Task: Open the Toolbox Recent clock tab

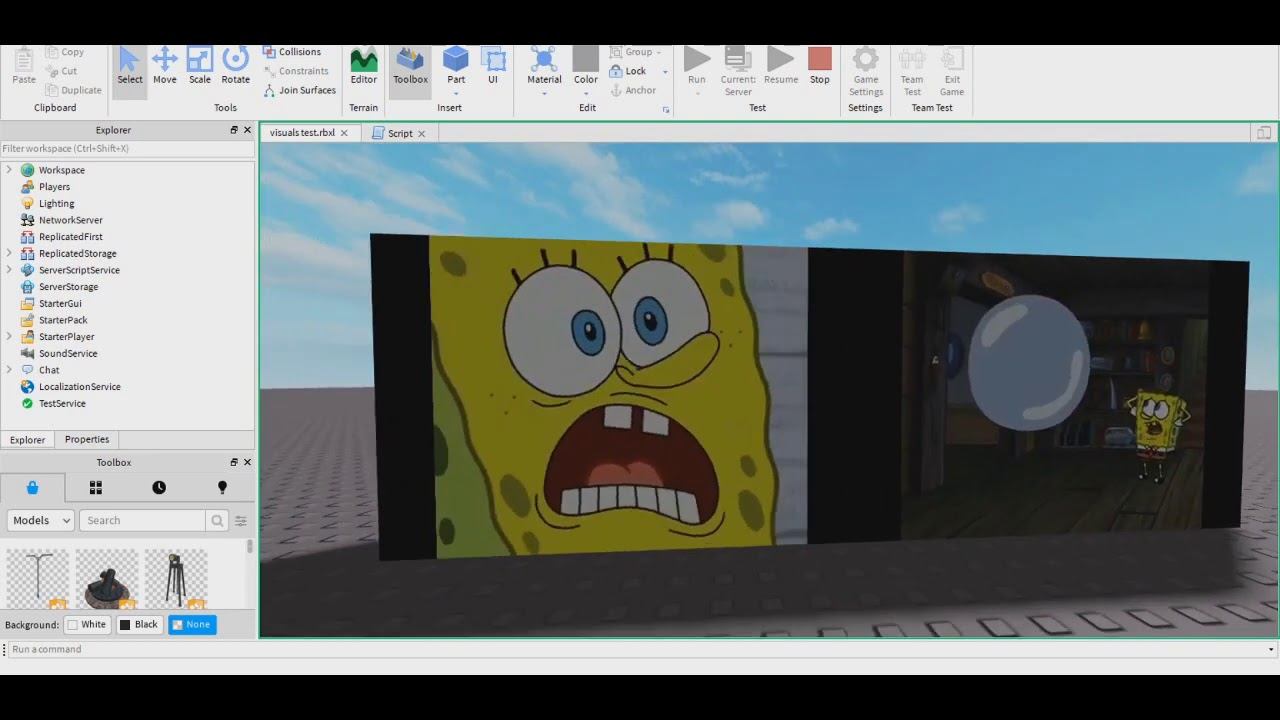Action: (159, 488)
